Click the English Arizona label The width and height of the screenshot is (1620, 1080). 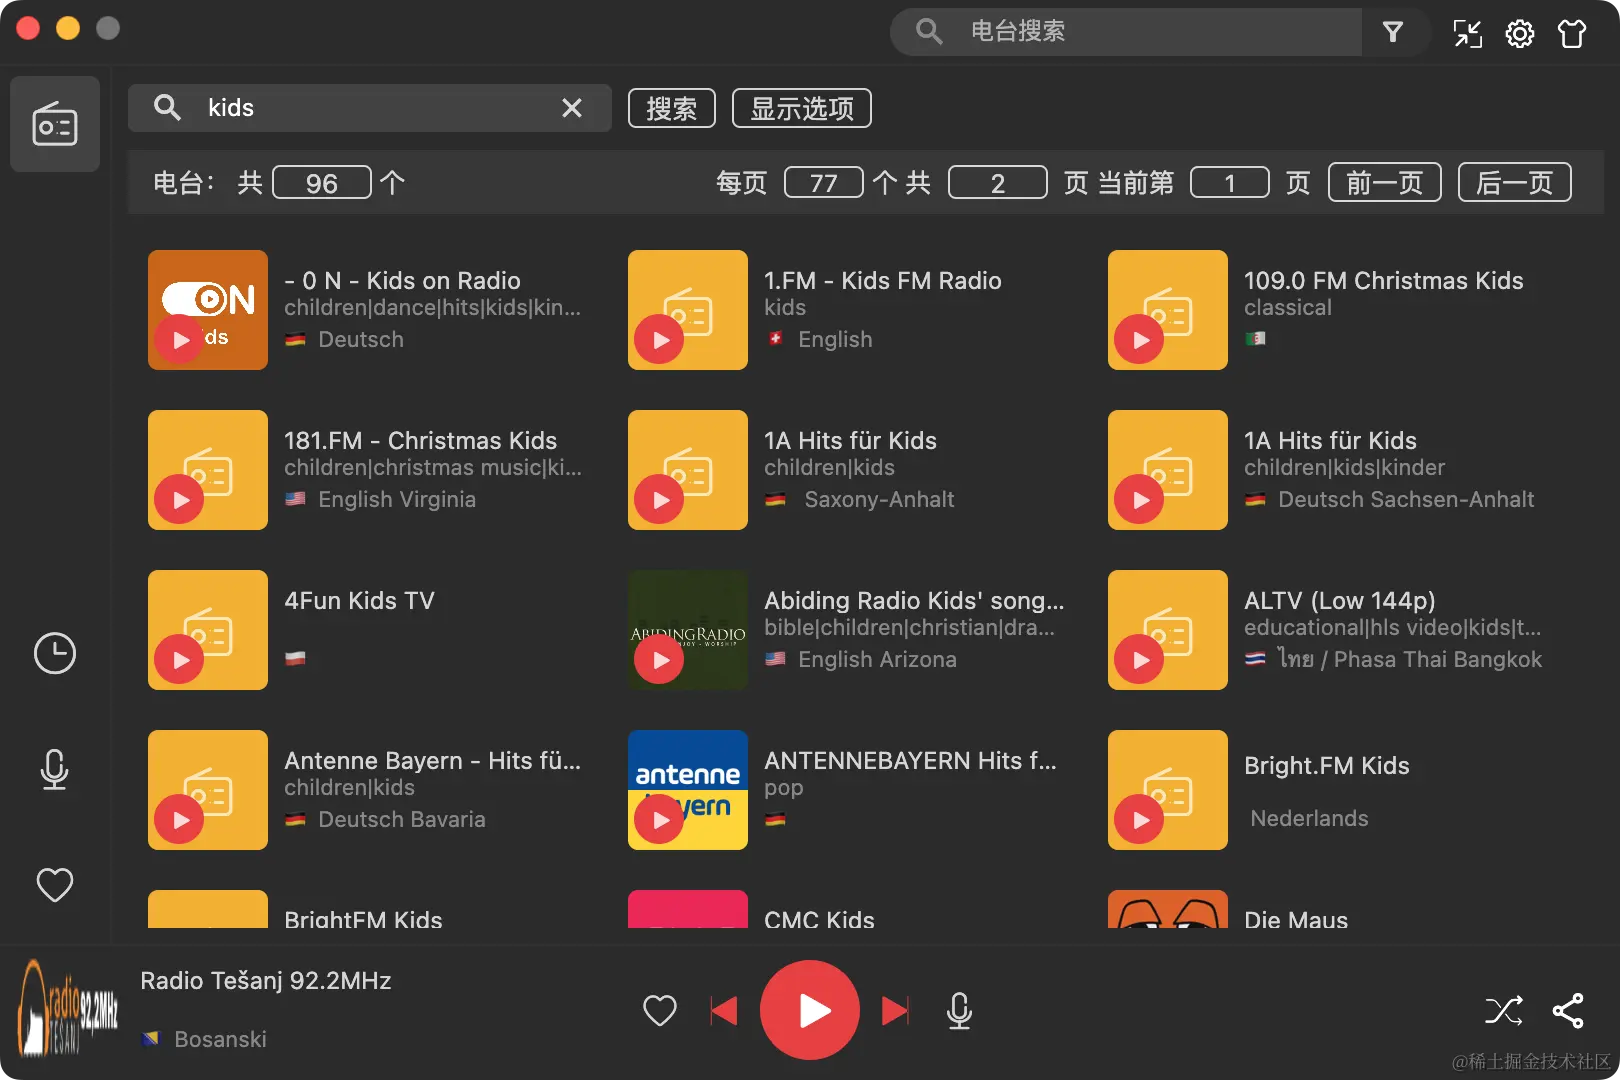coord(877,659)
